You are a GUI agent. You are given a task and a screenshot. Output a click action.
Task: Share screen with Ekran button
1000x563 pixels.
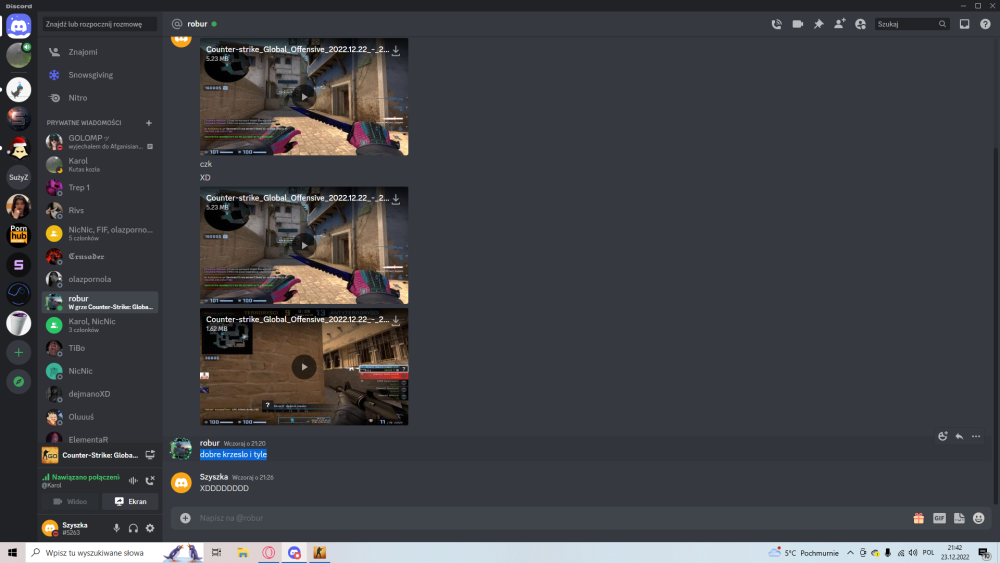click(130, 501)
